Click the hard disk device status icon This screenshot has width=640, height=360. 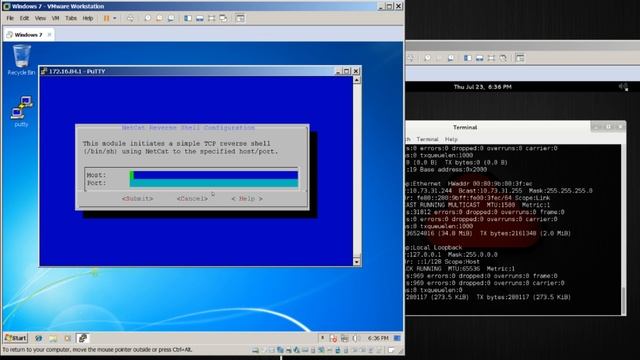tap(255, 350)
